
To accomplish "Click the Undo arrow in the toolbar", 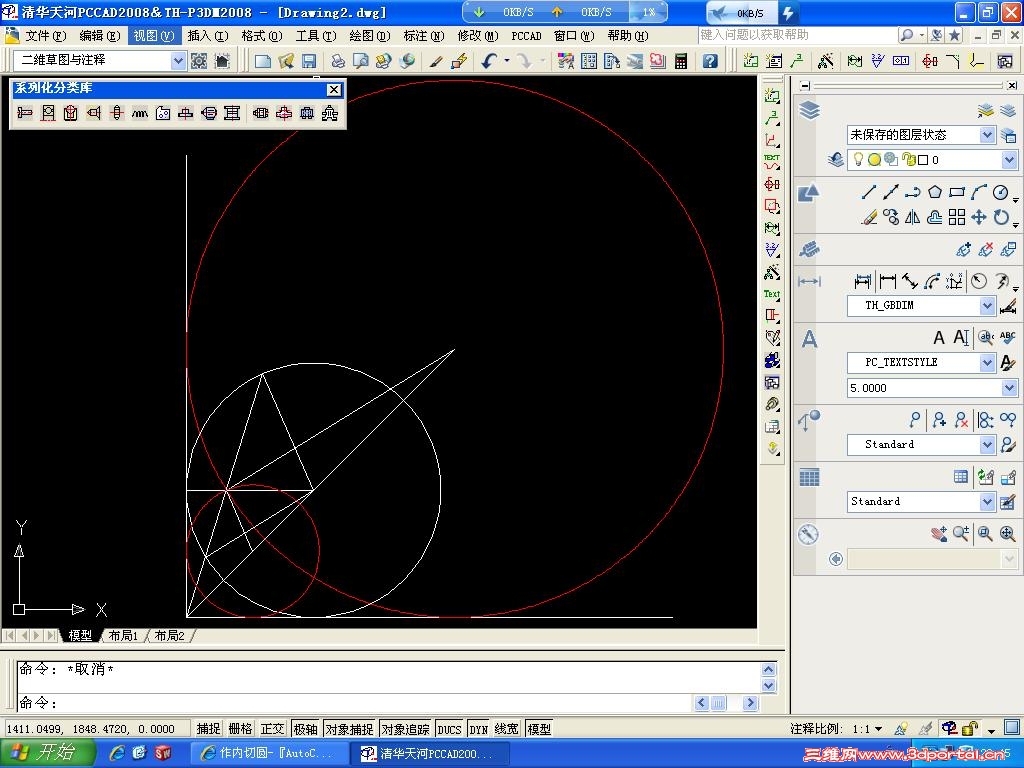I will (489, 61).
